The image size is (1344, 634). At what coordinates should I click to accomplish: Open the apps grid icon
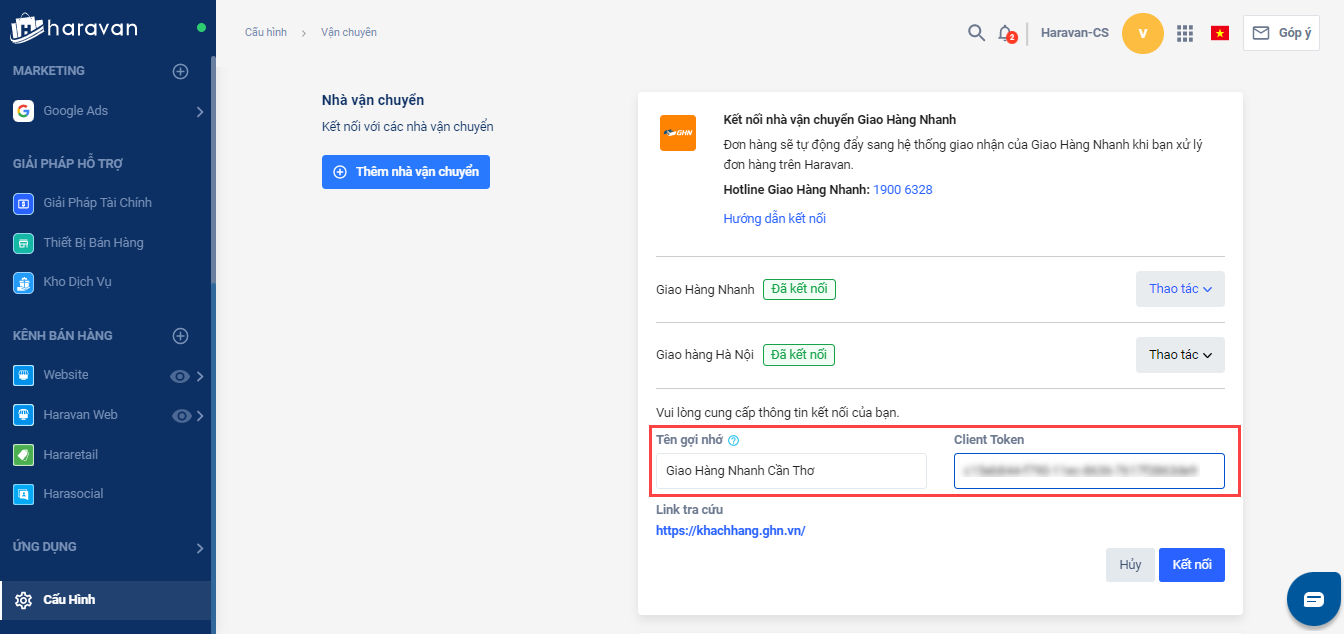[1185, 33]
